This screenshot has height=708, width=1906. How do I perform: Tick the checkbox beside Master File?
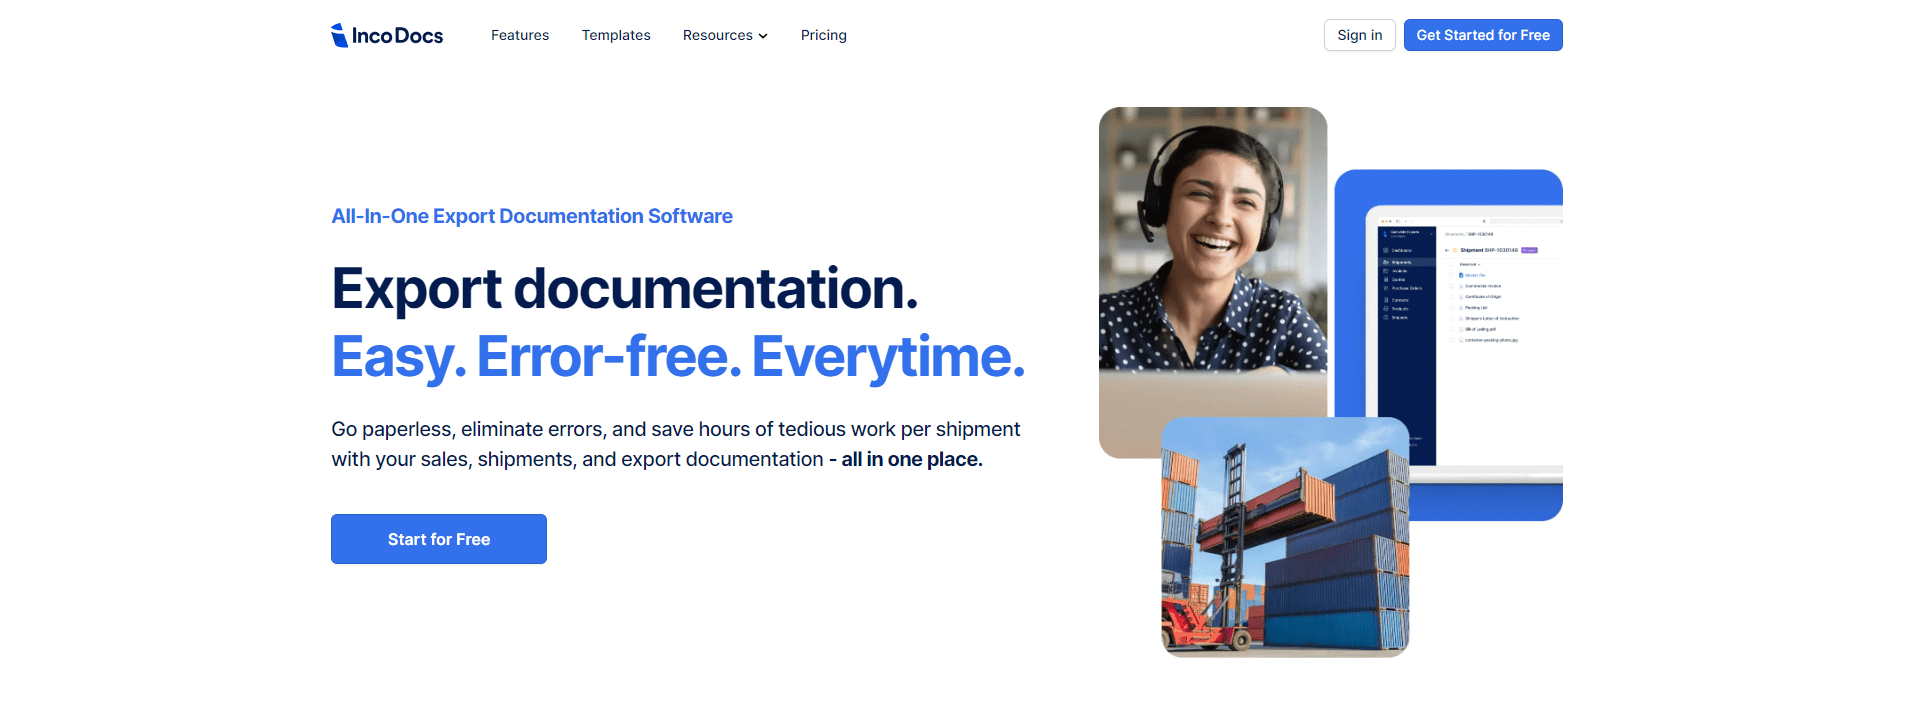pyautogui.click(x=1452, y=275)
